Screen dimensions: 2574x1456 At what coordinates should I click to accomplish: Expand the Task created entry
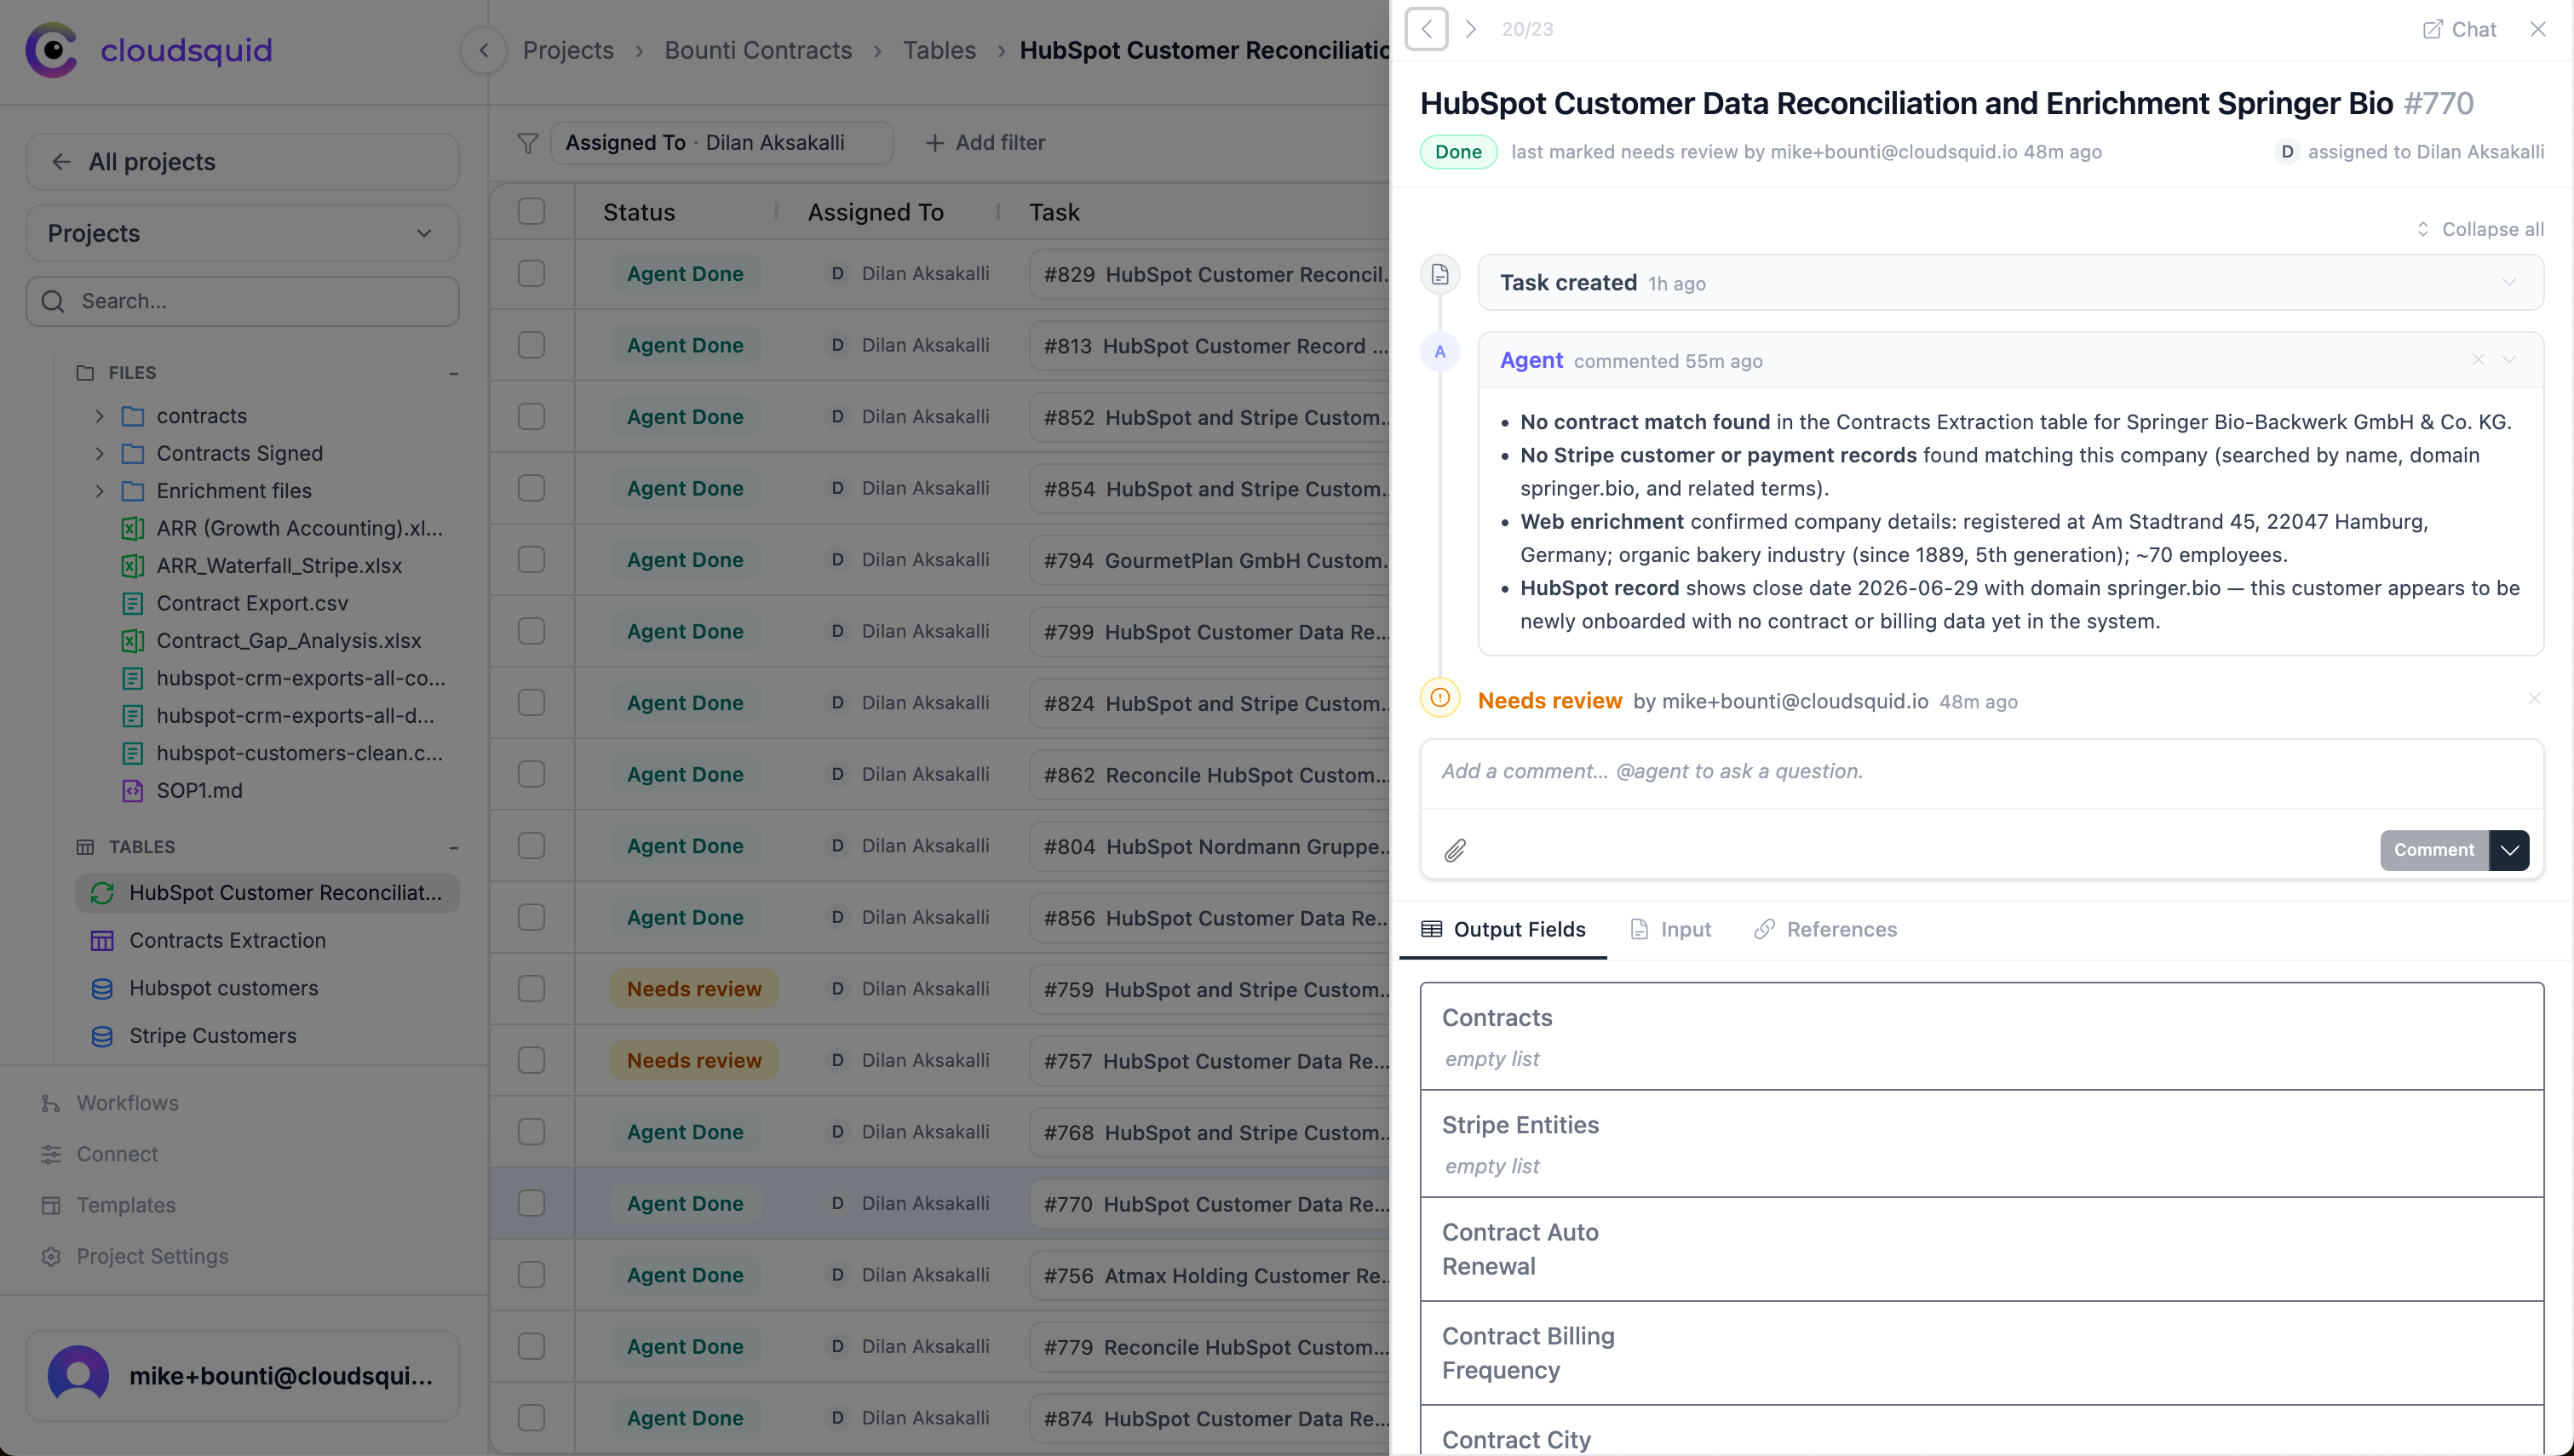pos(2509,282)
